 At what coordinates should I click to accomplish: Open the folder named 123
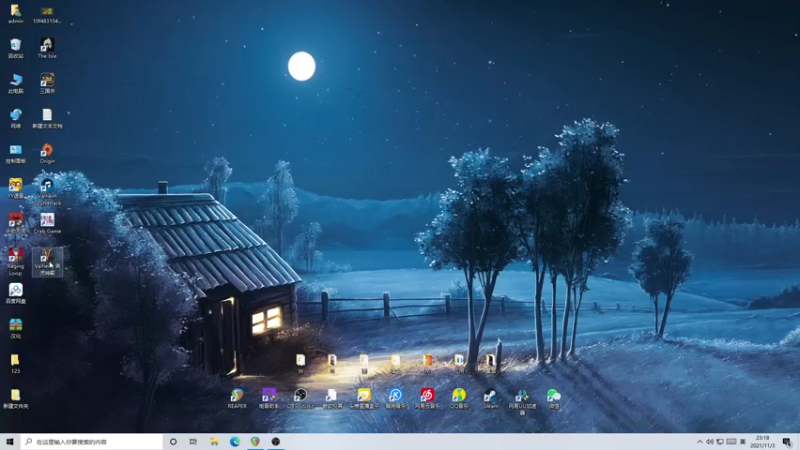pos(15,364)
